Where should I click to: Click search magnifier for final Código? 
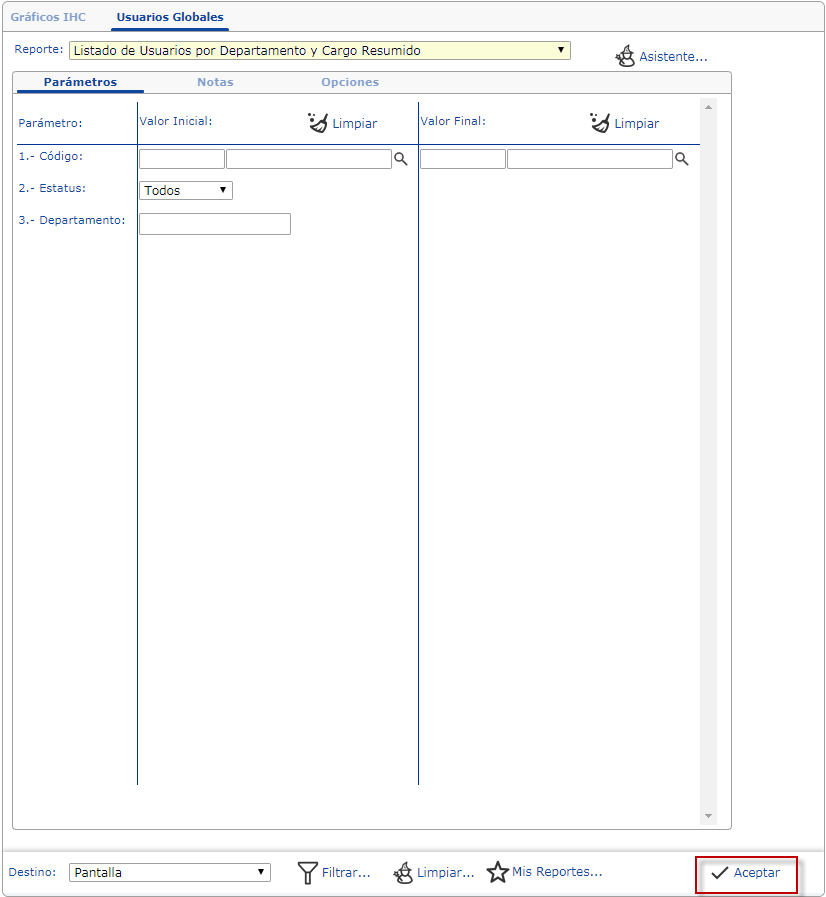point(682,159)
